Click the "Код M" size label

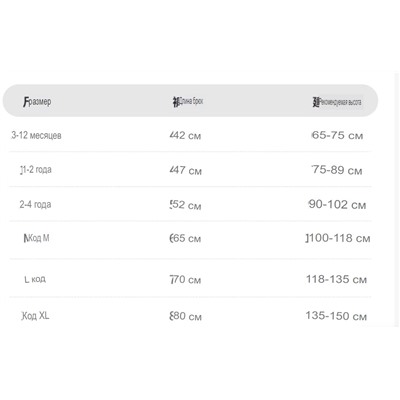(37, 238)
